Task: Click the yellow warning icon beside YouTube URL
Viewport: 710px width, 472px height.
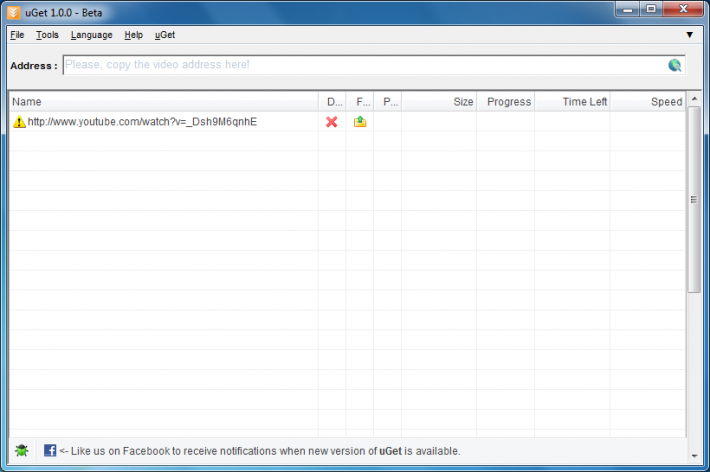Action: [x=19, y=121]
